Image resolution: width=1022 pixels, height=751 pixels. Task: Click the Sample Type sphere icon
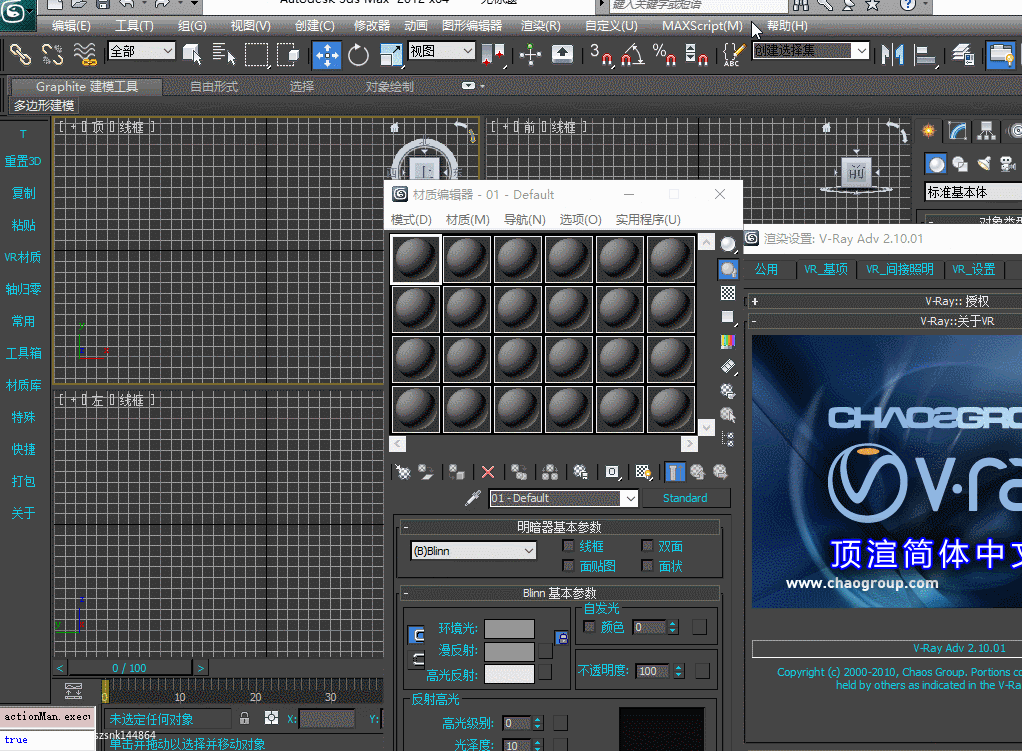point(727,244)
